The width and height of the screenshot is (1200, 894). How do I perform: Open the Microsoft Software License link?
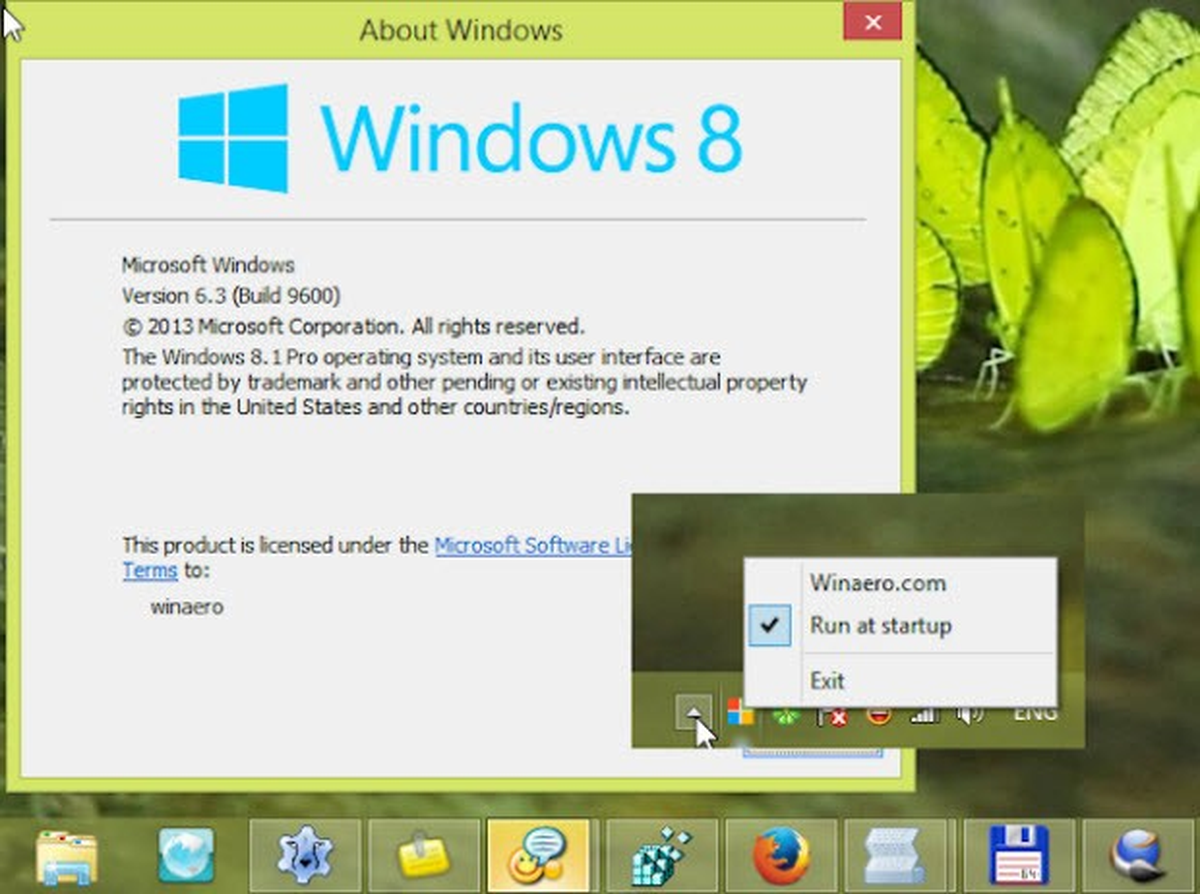534,546
